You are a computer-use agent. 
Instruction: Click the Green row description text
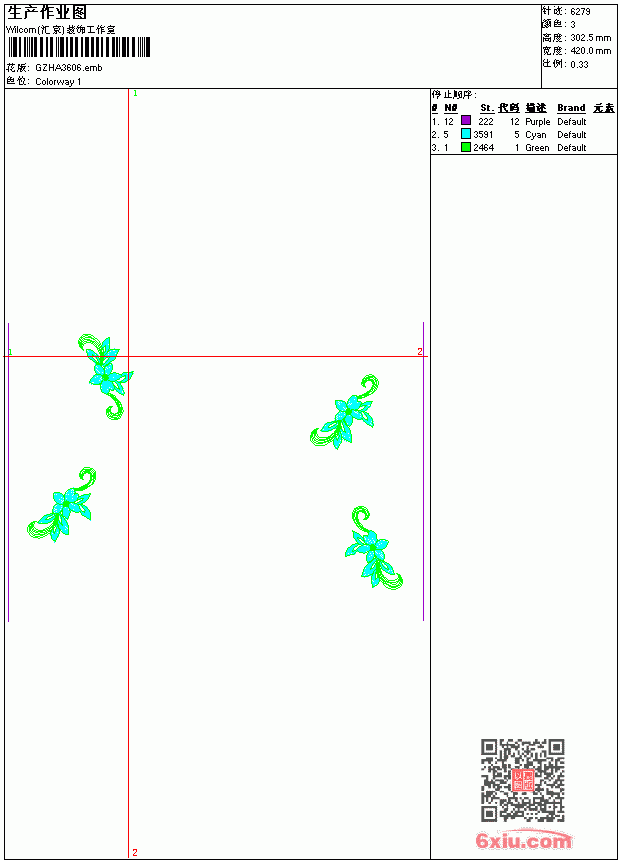tap(537, 148)
